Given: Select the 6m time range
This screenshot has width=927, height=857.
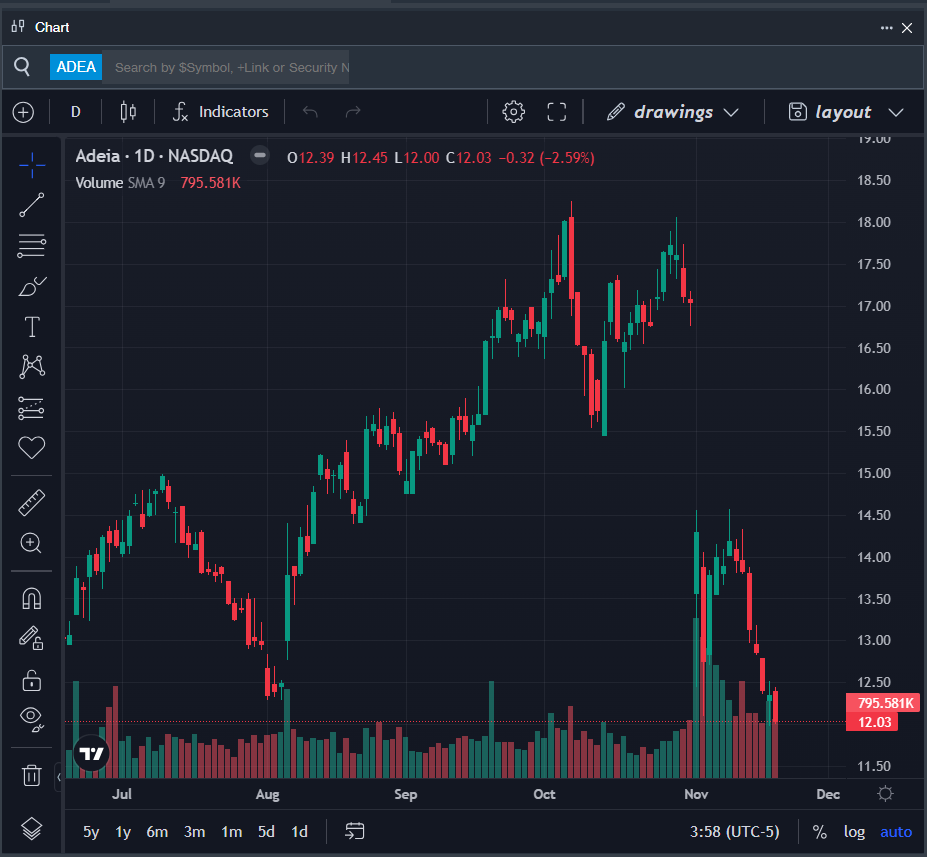Looking at the screenshot, I should pos(157,832).
